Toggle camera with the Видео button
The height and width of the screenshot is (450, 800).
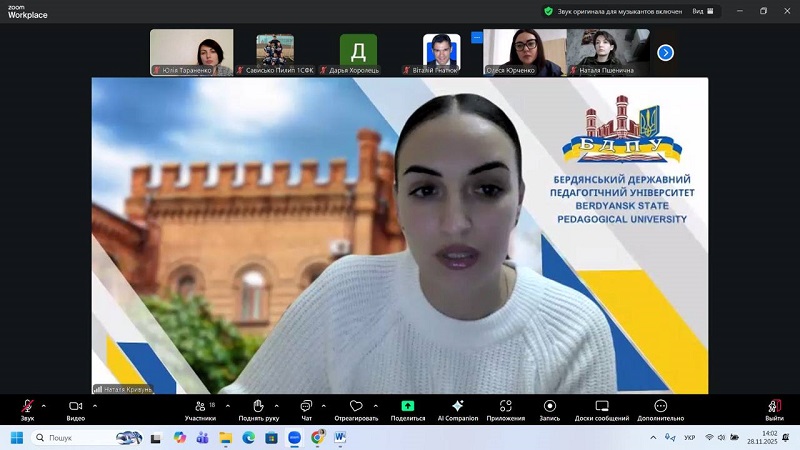75,408
